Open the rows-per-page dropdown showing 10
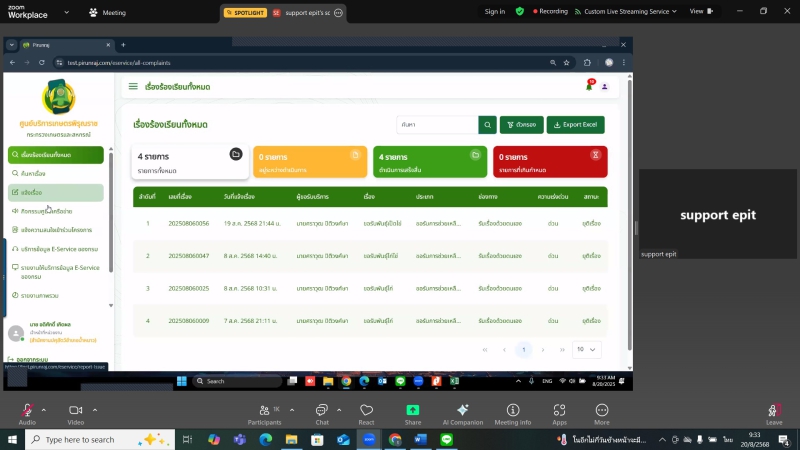This screenshot has height=450, width=800. [586, 349]
